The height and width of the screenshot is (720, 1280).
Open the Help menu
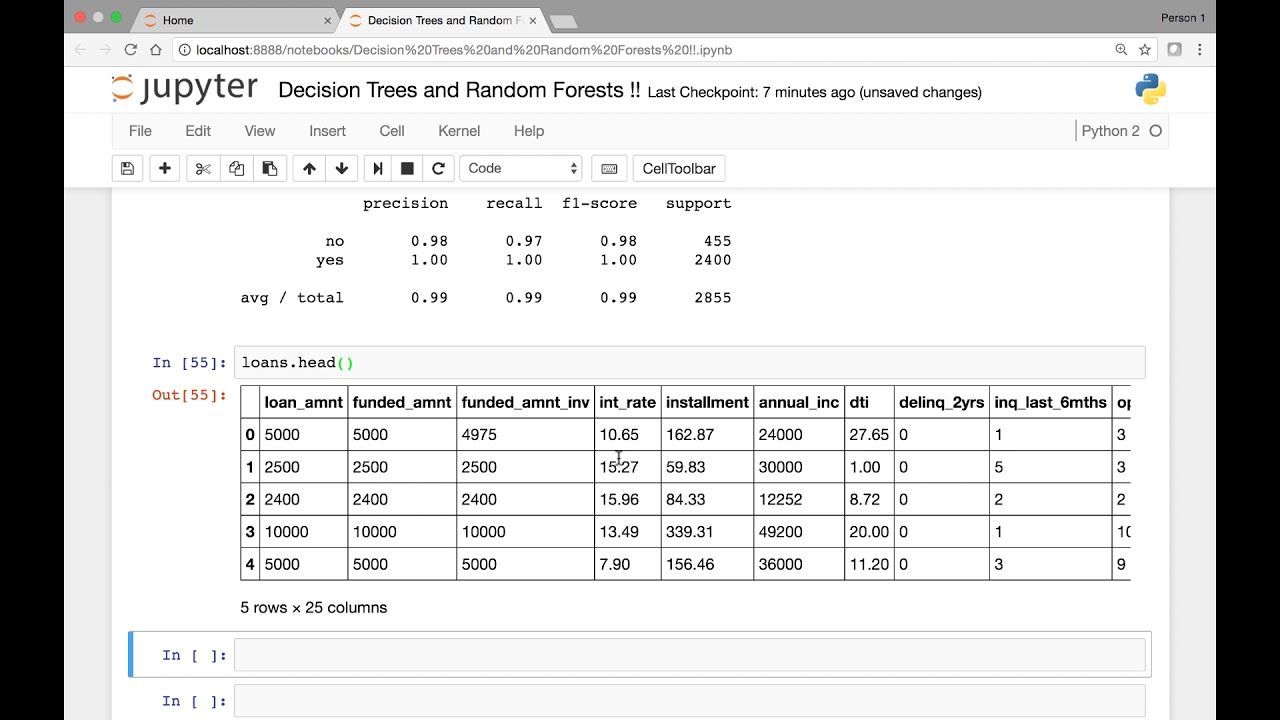click(x=529, y=131)
